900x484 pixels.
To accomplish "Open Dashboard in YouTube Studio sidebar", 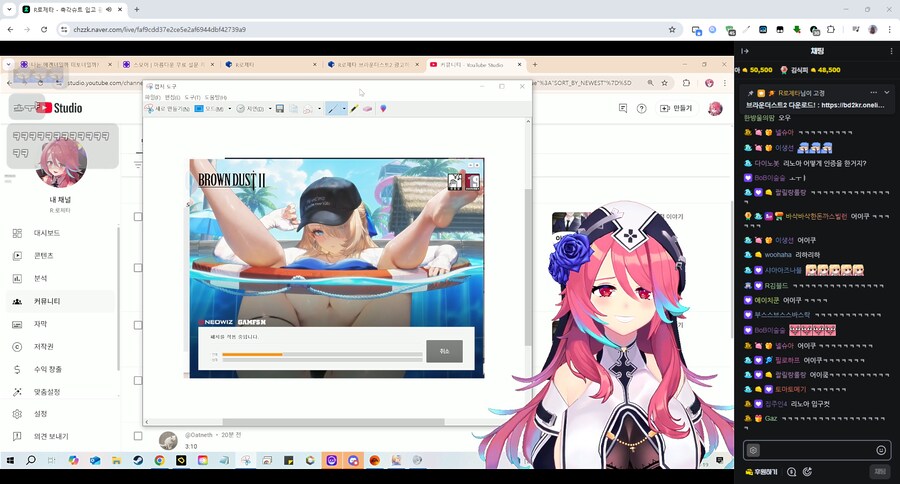I will [60, 233].
